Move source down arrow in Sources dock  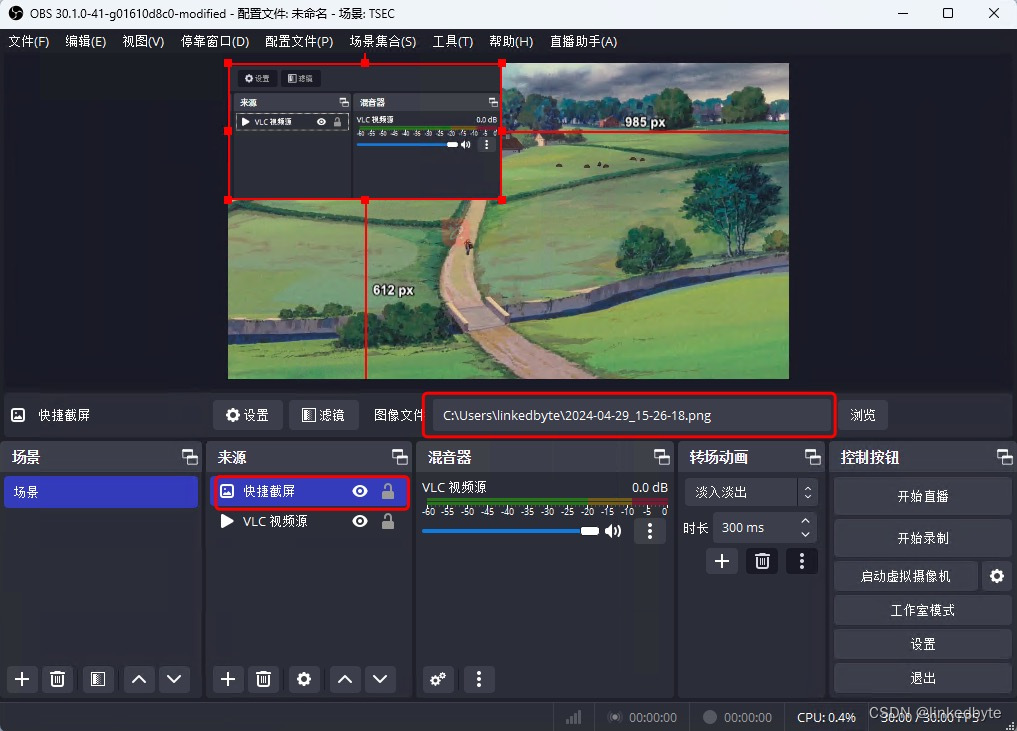tap(380, 679)
